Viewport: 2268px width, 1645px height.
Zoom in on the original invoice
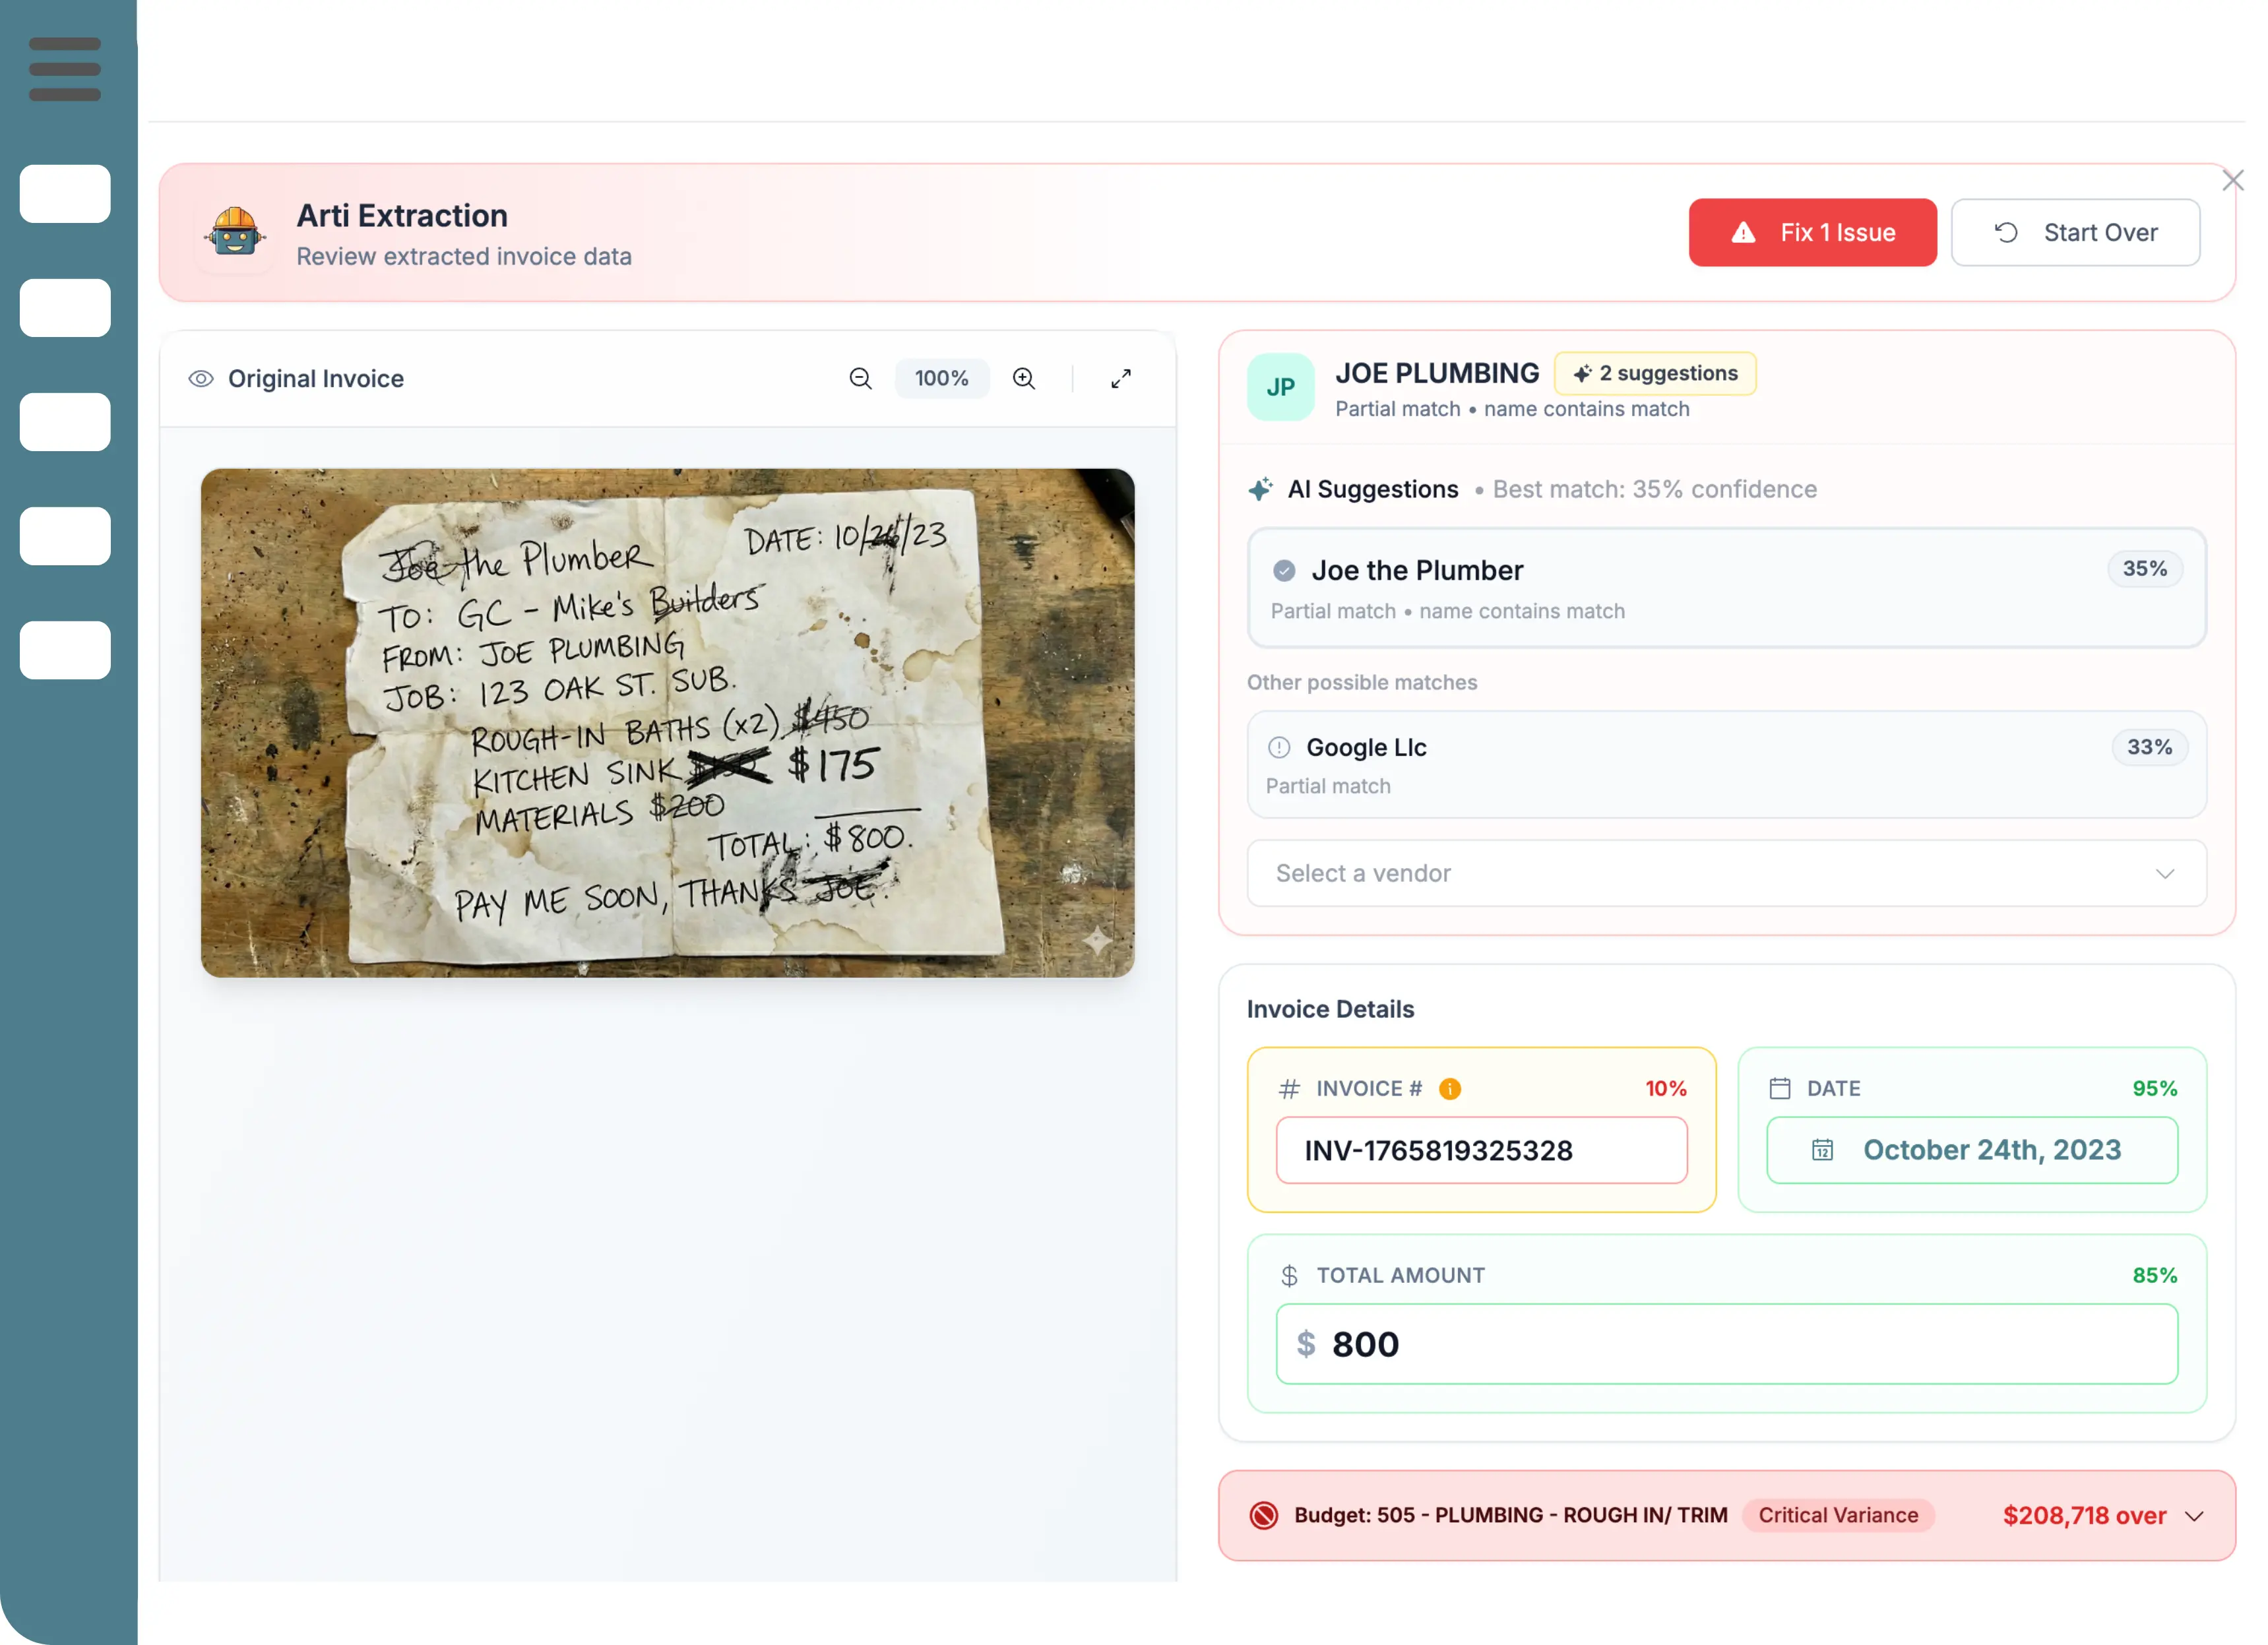[1023, 378]
